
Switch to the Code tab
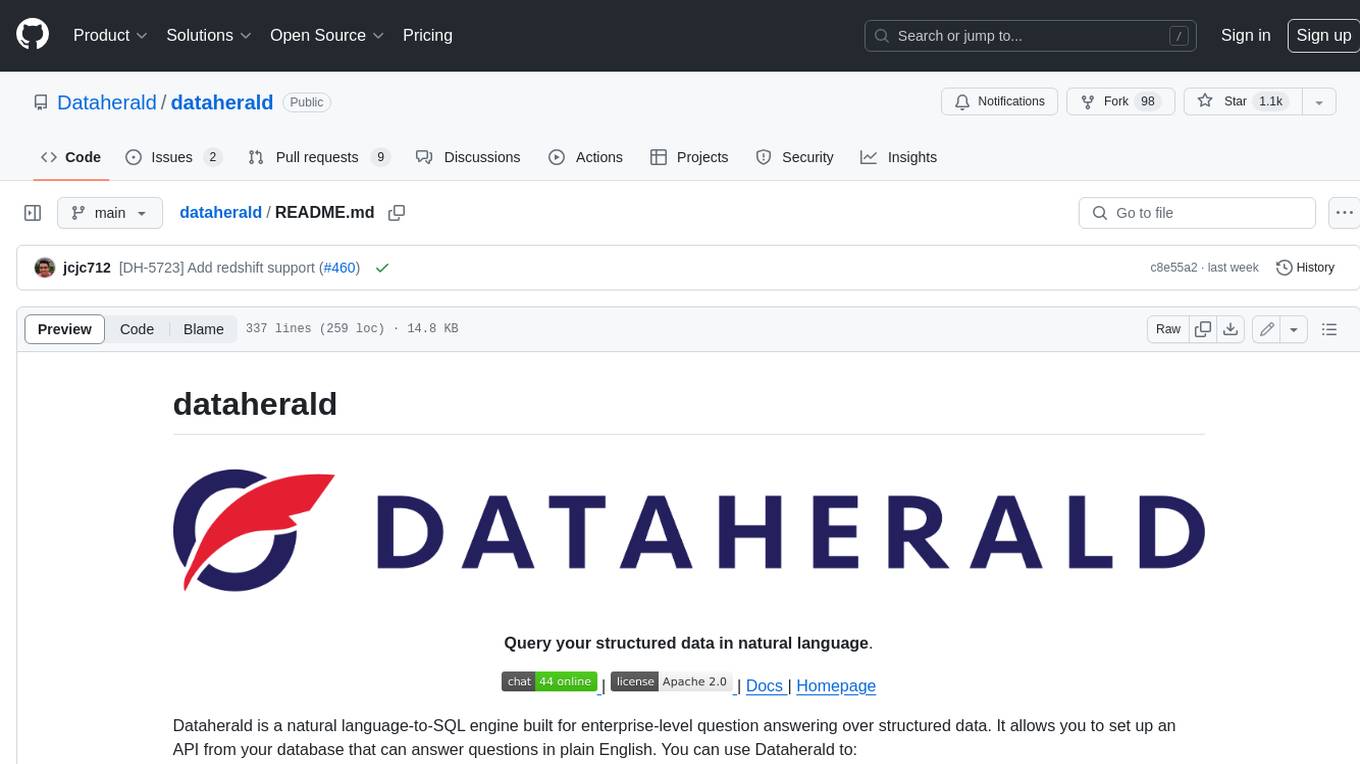[71, 157]
